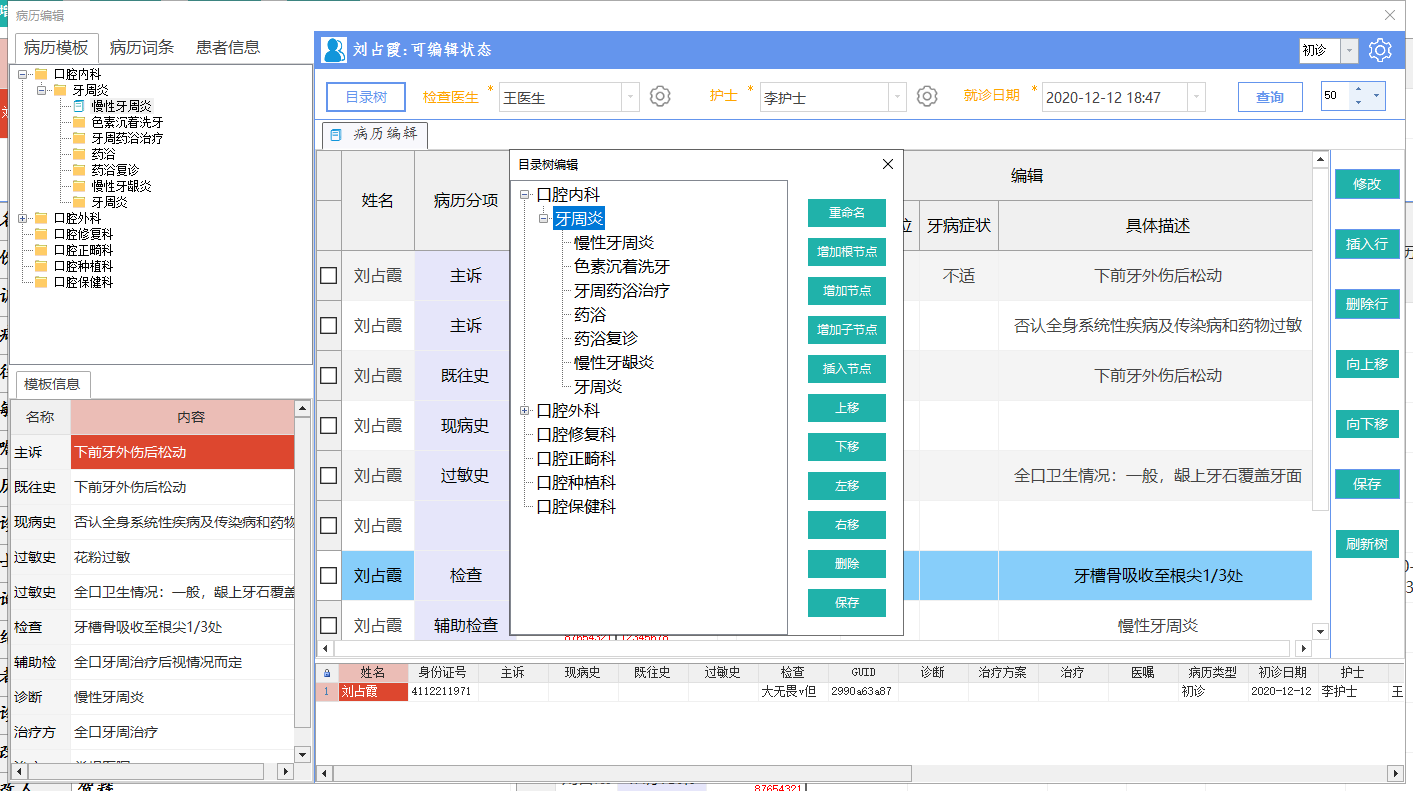
Task: Select 病历编辑 tab
Action: pos(375,134)
